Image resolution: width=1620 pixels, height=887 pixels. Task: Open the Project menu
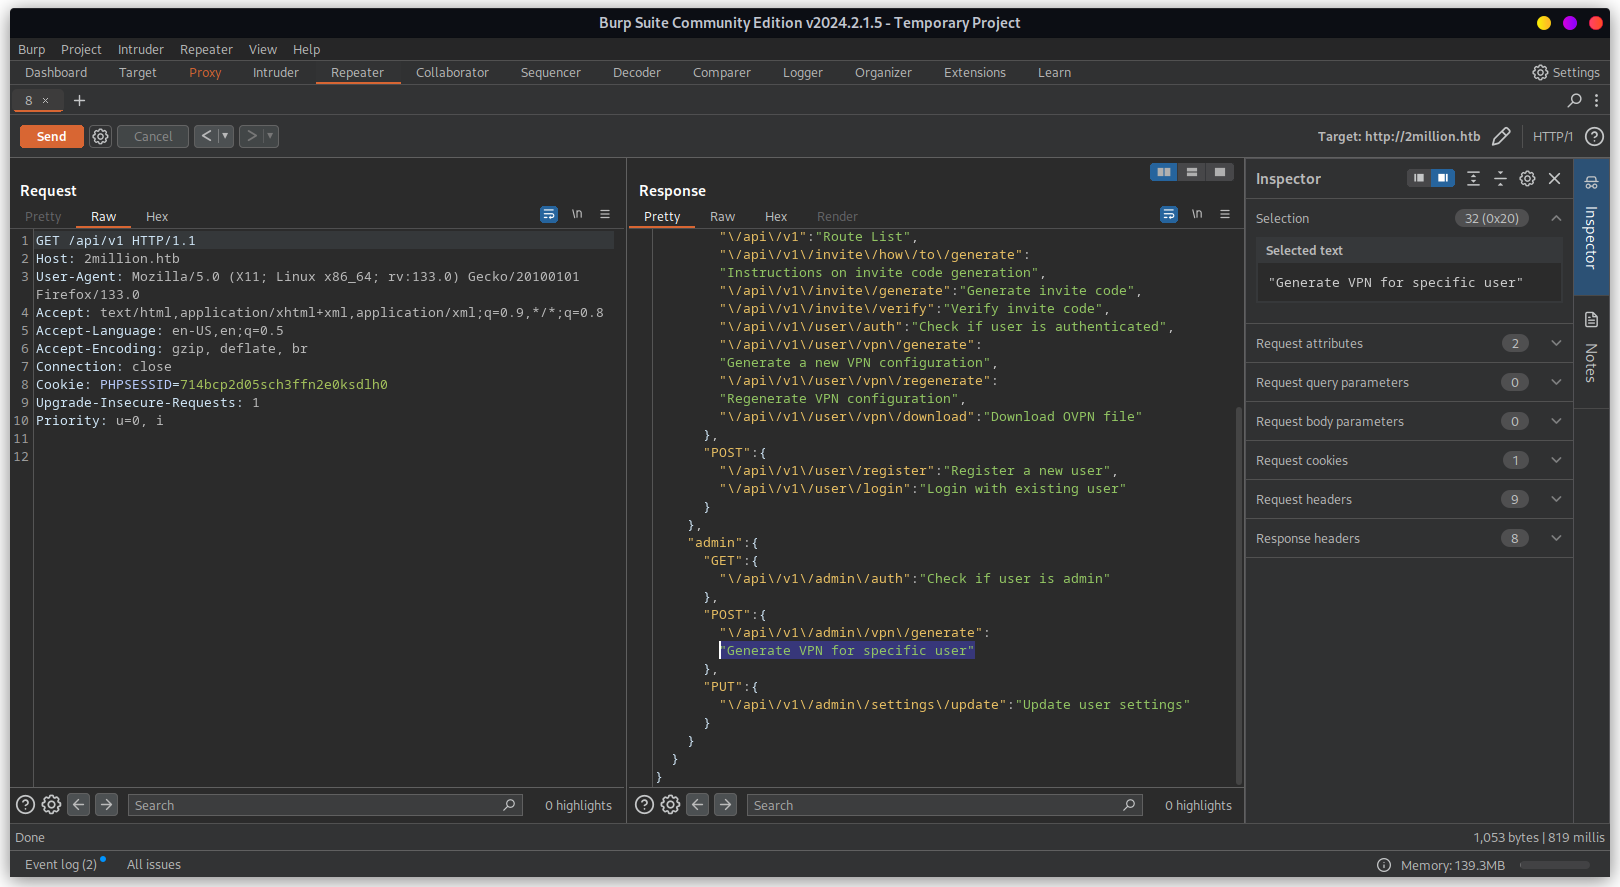pos(81,49)
